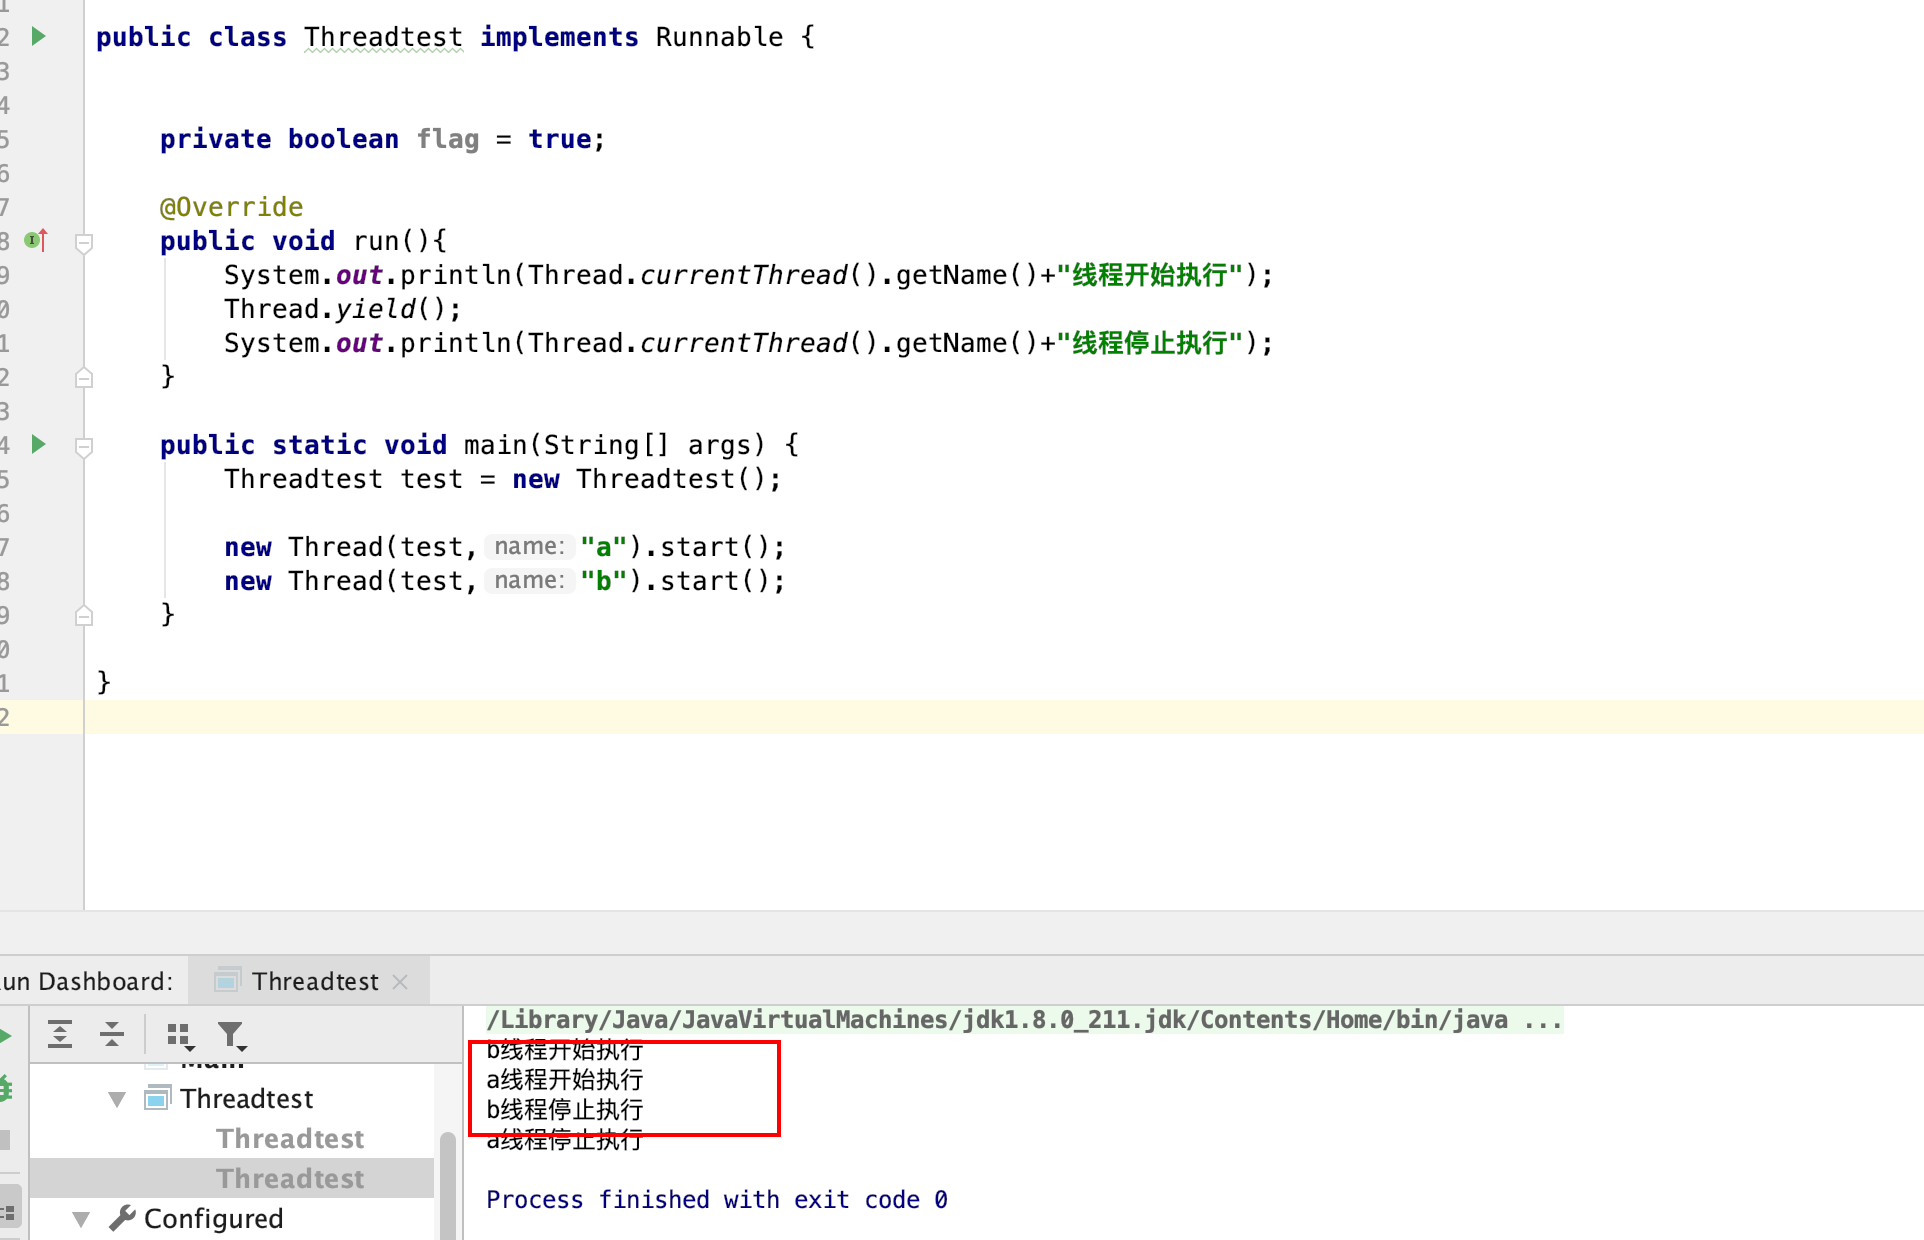Click the java executable path link in console
Image resolution: width=1924 pixels, height=1240 pixels.
tap(1000, 1019)
